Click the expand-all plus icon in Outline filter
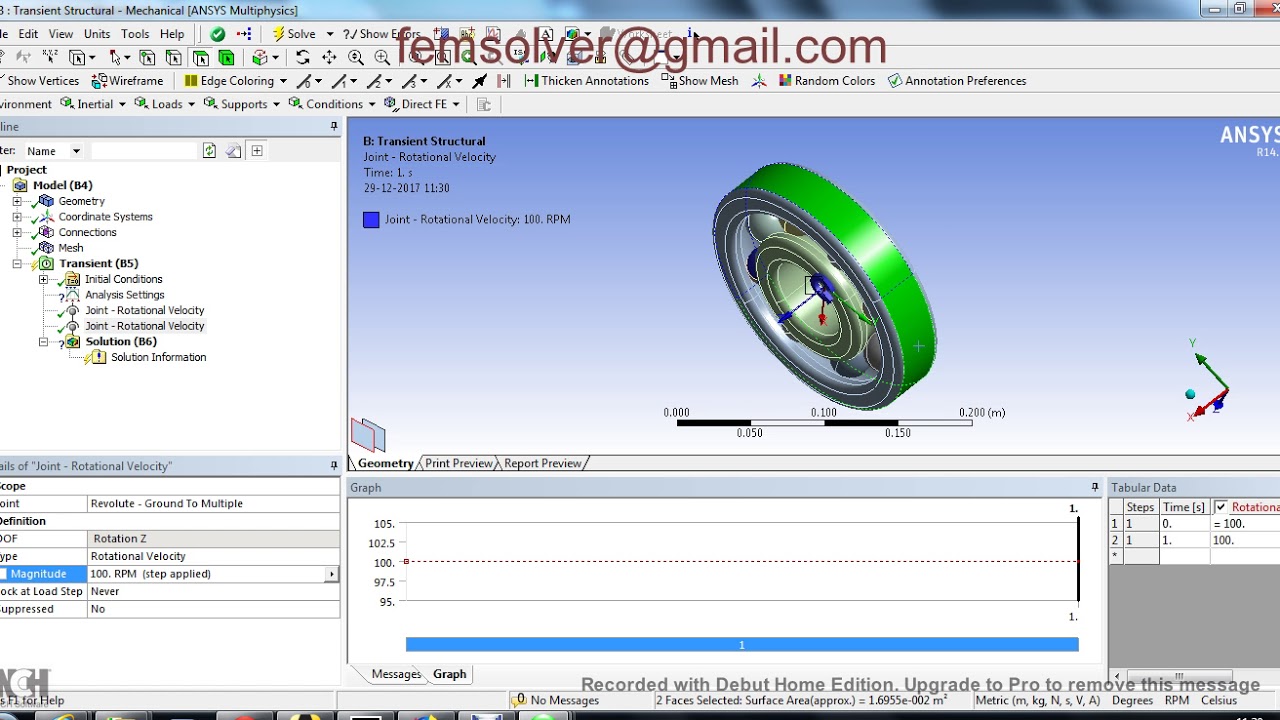The image size is (1280, 720). 257,151
